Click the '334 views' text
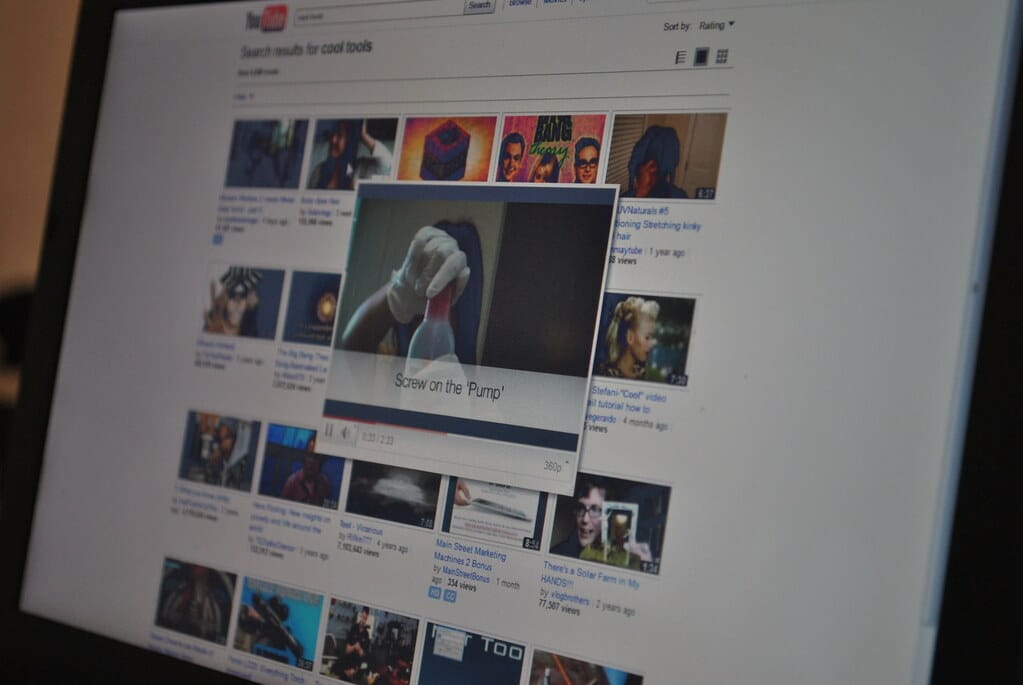1023x685 pixels. [x=461, y=585]
